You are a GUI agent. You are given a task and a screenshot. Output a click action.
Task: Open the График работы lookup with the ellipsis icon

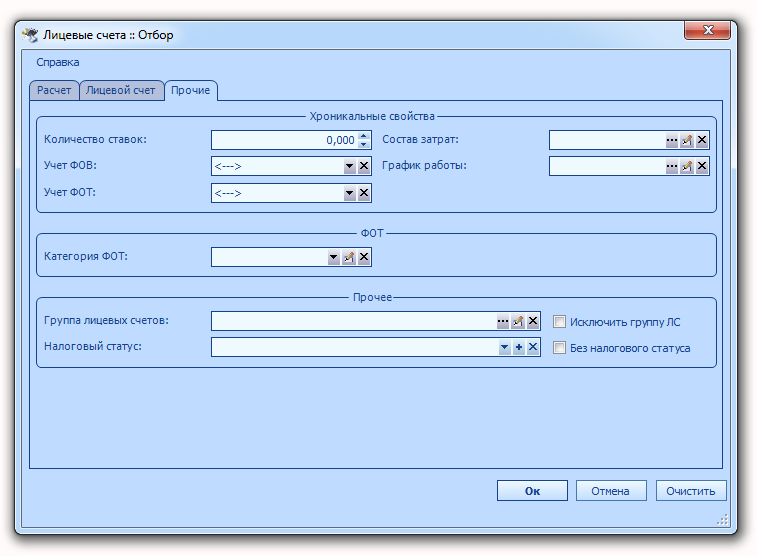pyautogui.click(x=672, y=167)
